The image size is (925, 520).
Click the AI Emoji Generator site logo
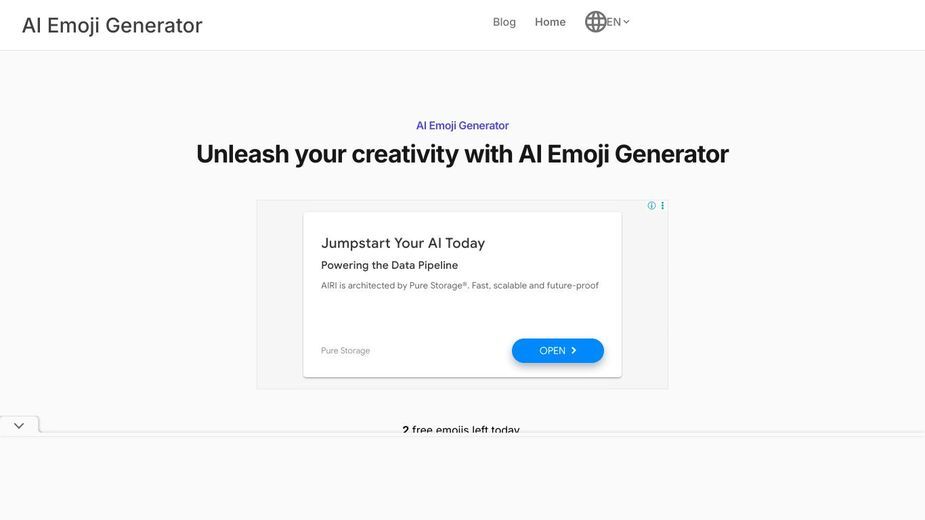point(112,25)
